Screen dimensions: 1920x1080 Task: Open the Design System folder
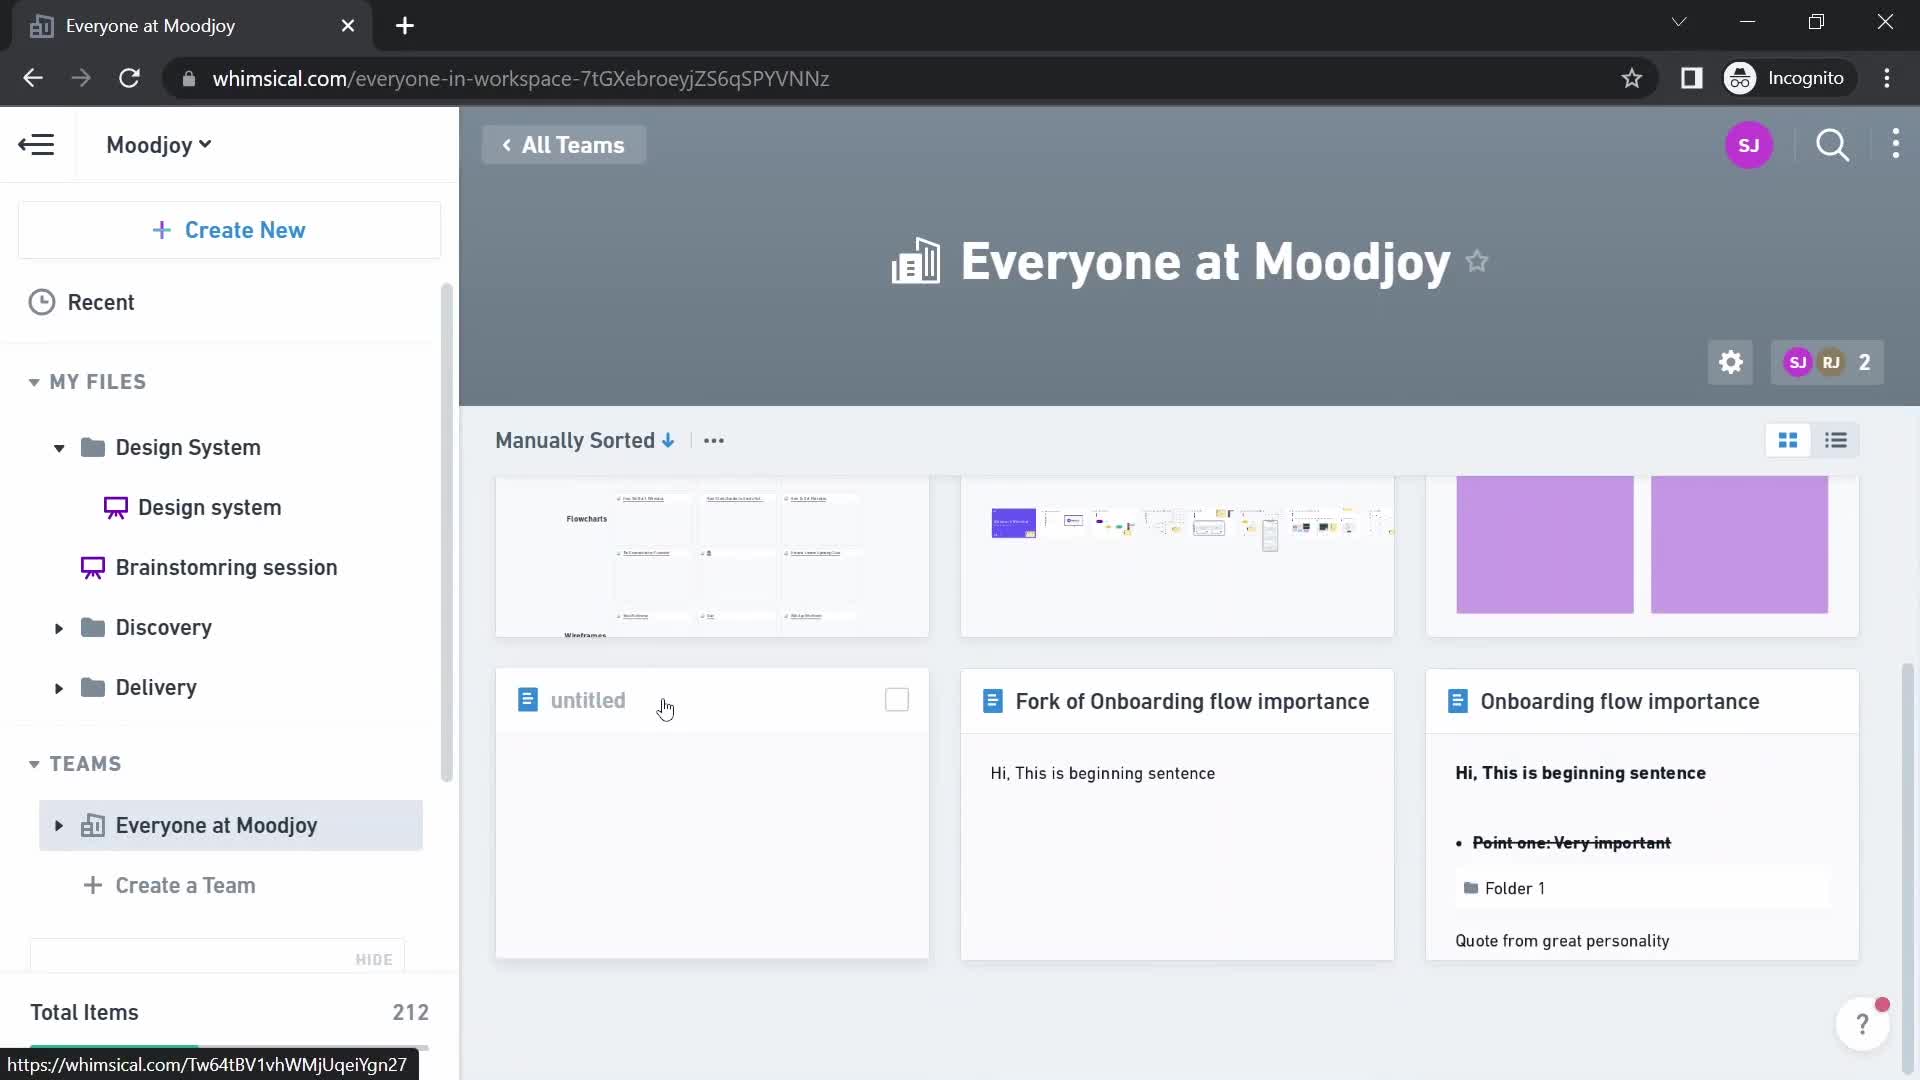[x=188, y=448]
